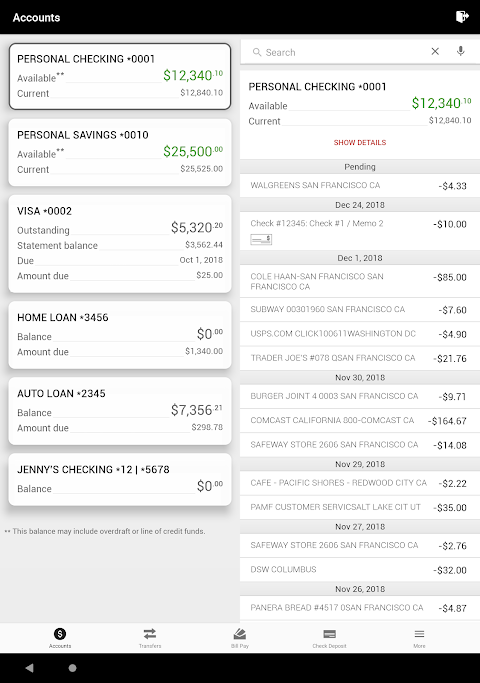
Task: Open the Check Deposit tab icon
Action: coord(329,634)
